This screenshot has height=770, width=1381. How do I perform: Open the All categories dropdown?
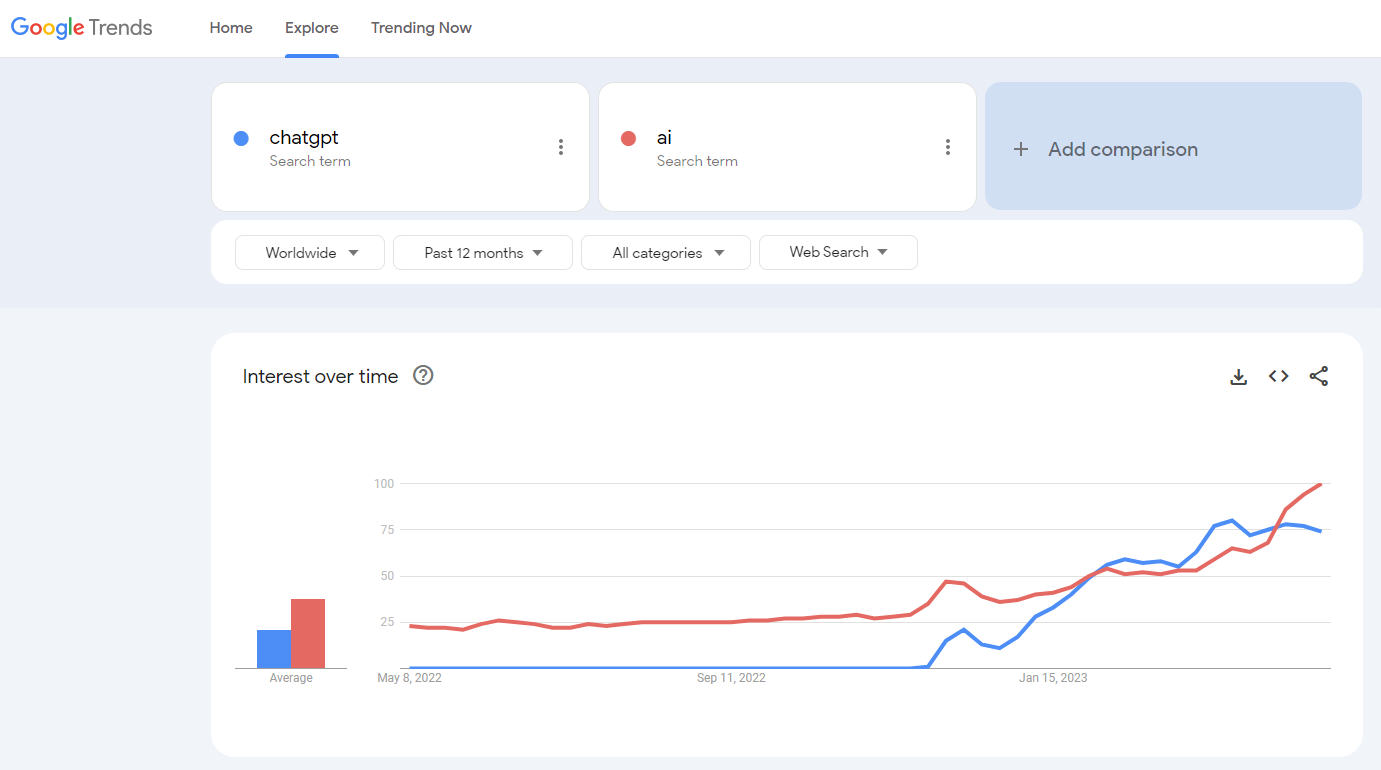click(666, 253)
